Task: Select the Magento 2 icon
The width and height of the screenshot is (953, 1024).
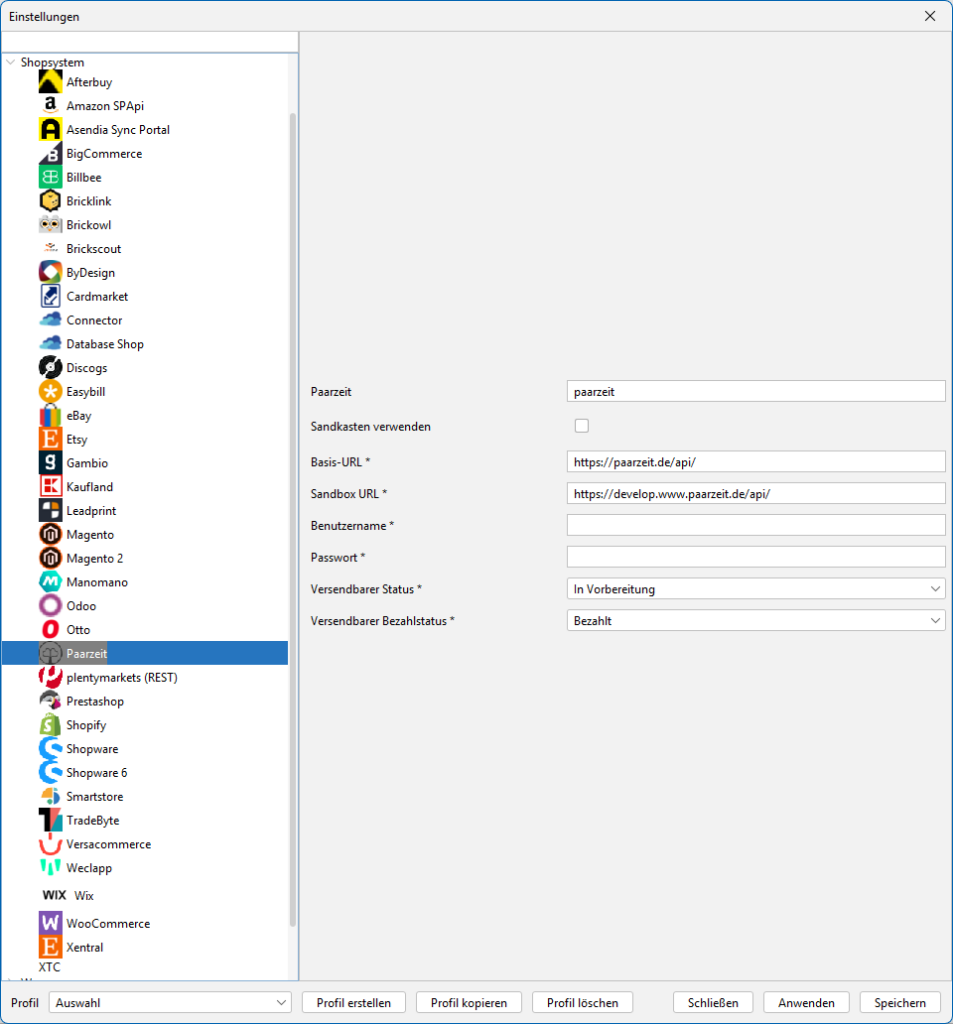Action: 50,558
